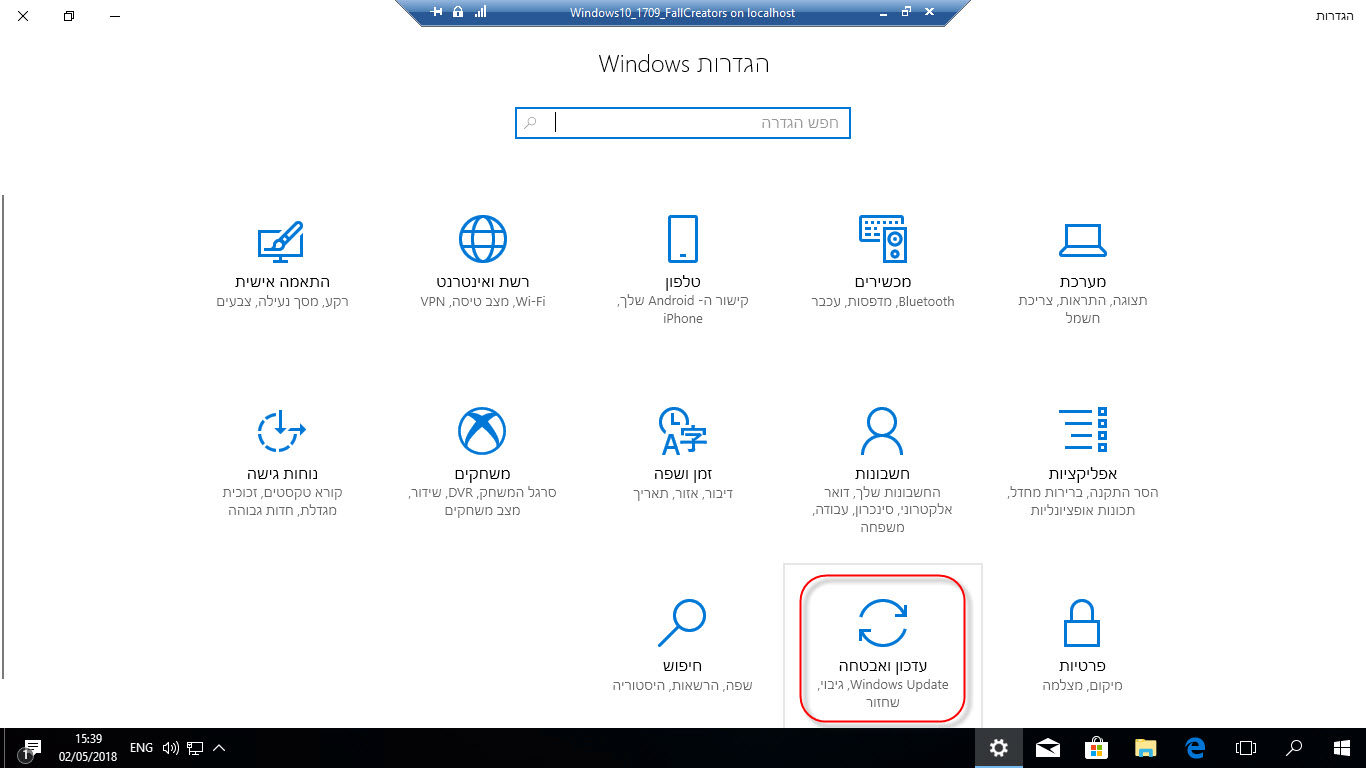
Task: Open the Apps (אפליקציות) settings icon
Action: pyautogui.click(x=1082, y=430)
